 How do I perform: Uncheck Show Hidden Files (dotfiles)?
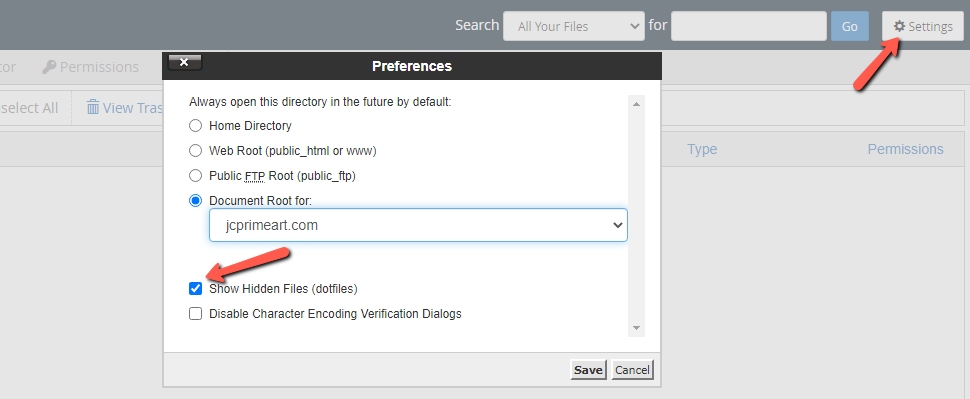point(195,288)
